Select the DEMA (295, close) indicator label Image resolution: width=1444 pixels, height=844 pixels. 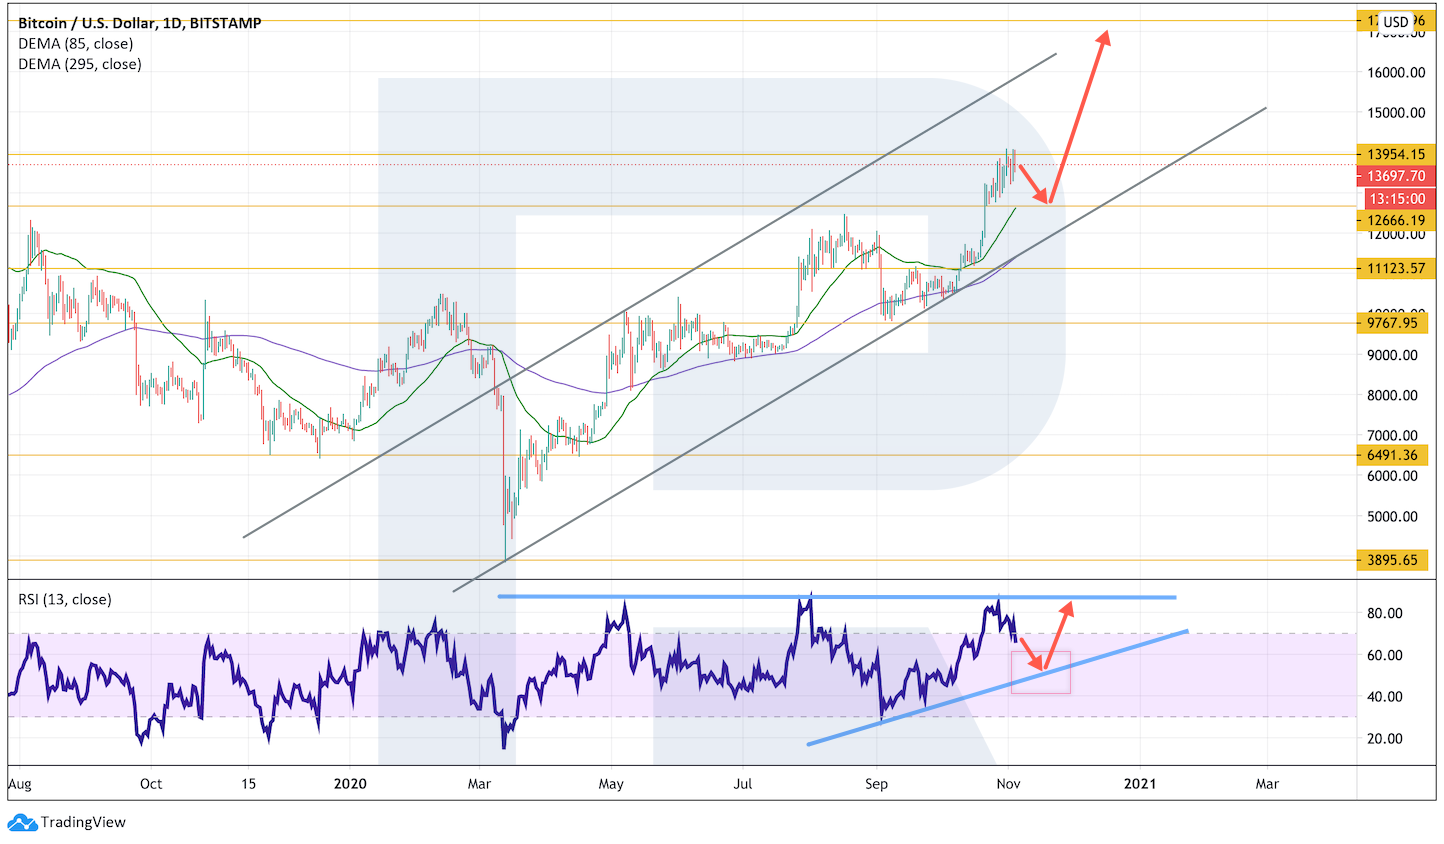[x=80, y=64]
